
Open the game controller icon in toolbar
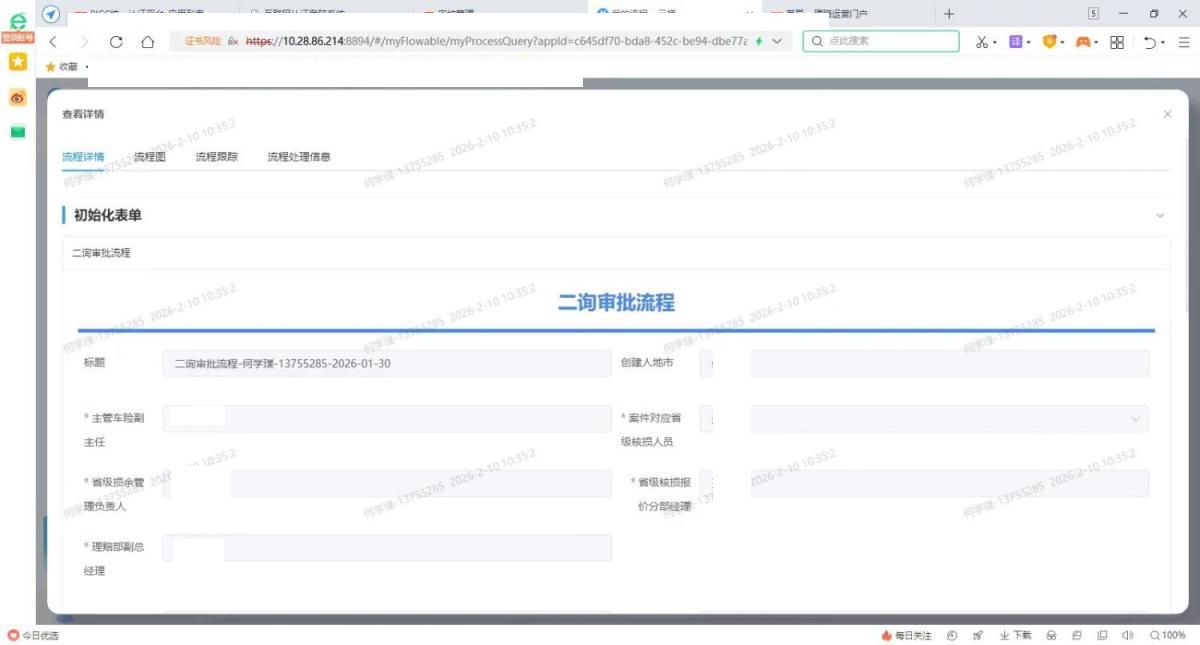[1082, 42]
